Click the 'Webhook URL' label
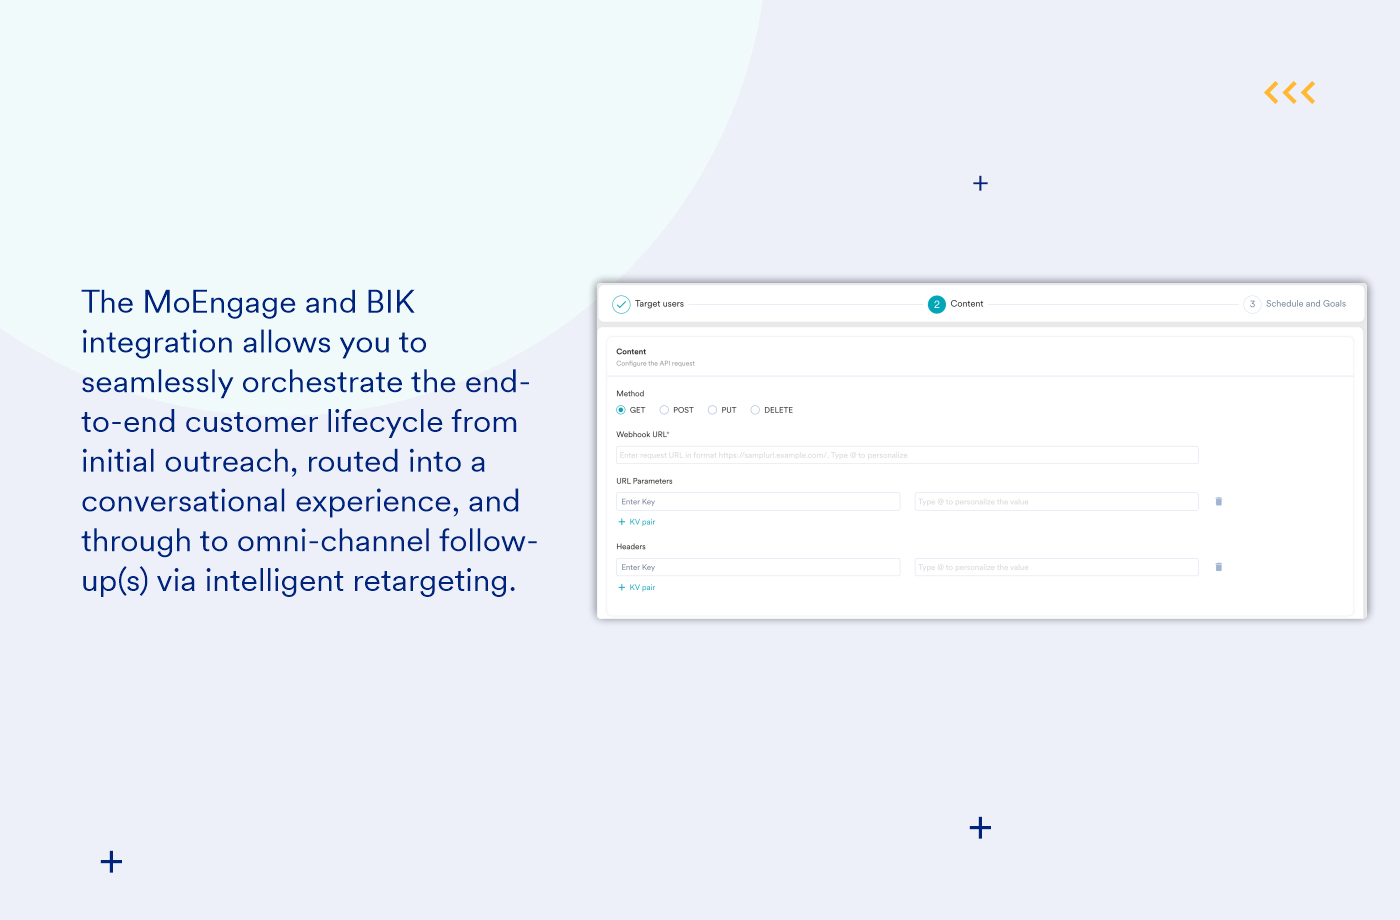The height and width of the screenshot is (920, 1400). 642,435
